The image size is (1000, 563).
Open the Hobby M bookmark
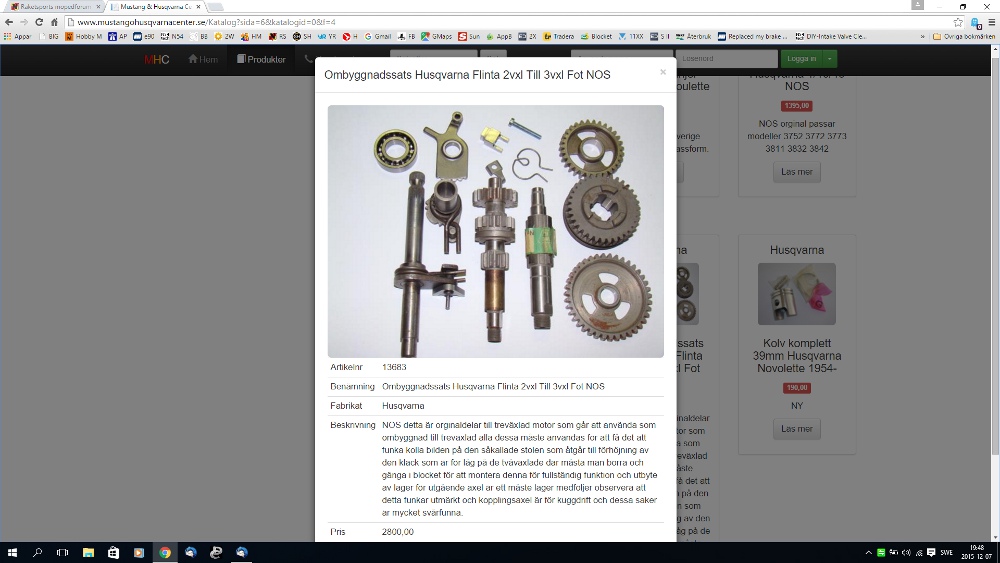point(84,36)
